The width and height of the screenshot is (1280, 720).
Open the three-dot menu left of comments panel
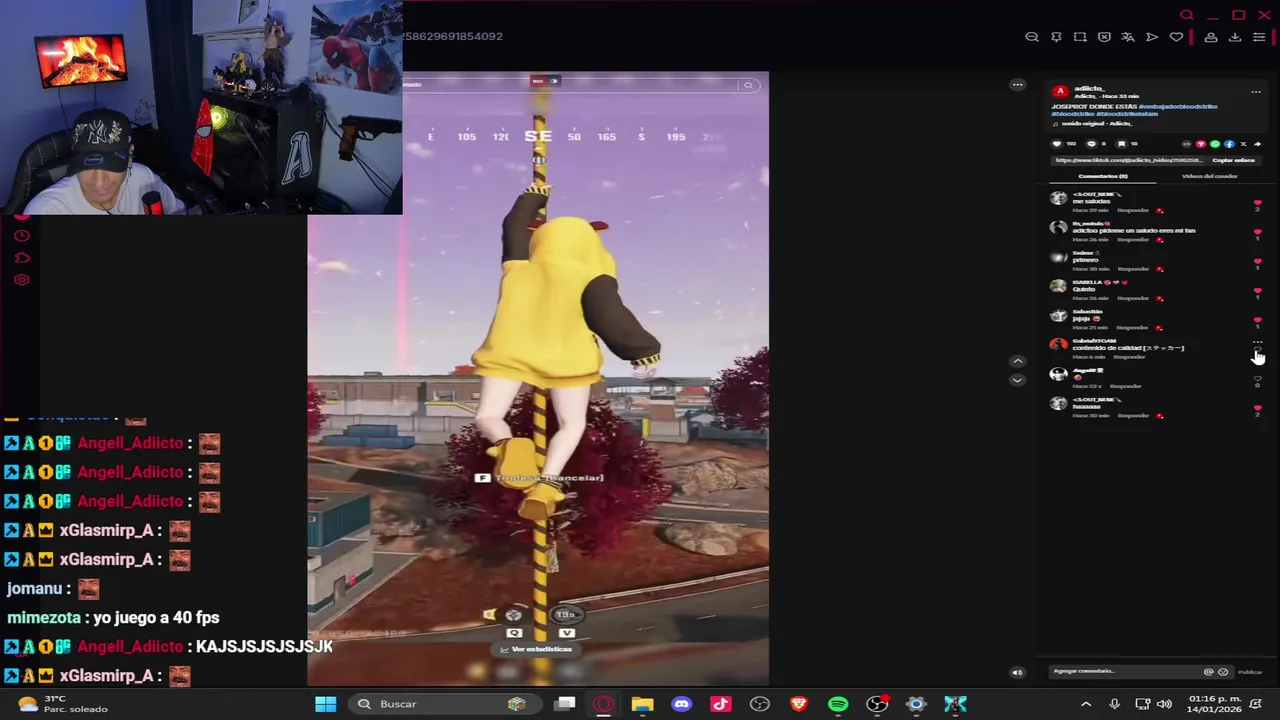click(1017, 85)
